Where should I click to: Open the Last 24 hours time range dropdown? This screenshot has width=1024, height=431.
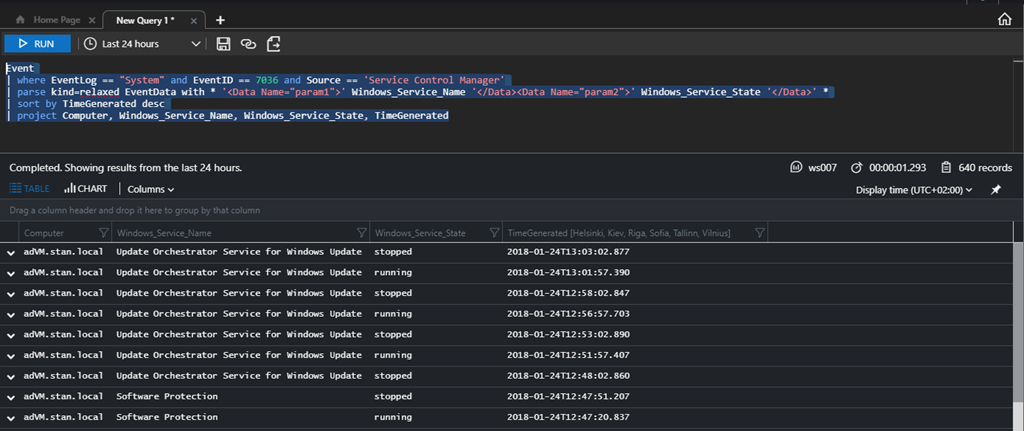coord(141,44)
